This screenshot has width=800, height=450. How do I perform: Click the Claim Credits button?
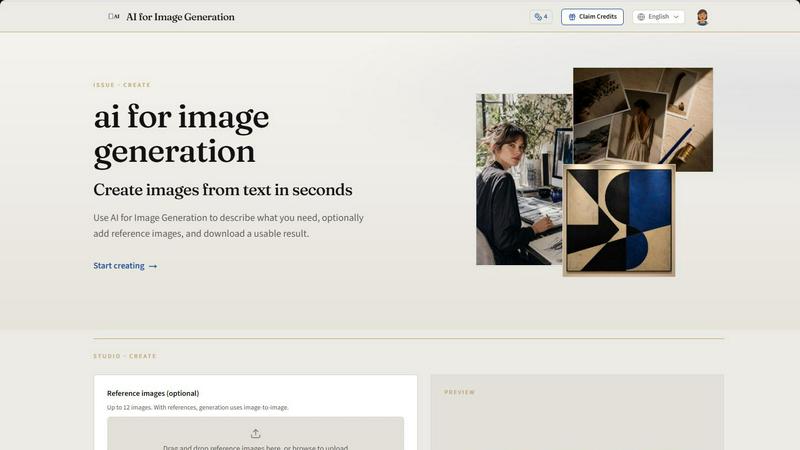click(592, 17)
